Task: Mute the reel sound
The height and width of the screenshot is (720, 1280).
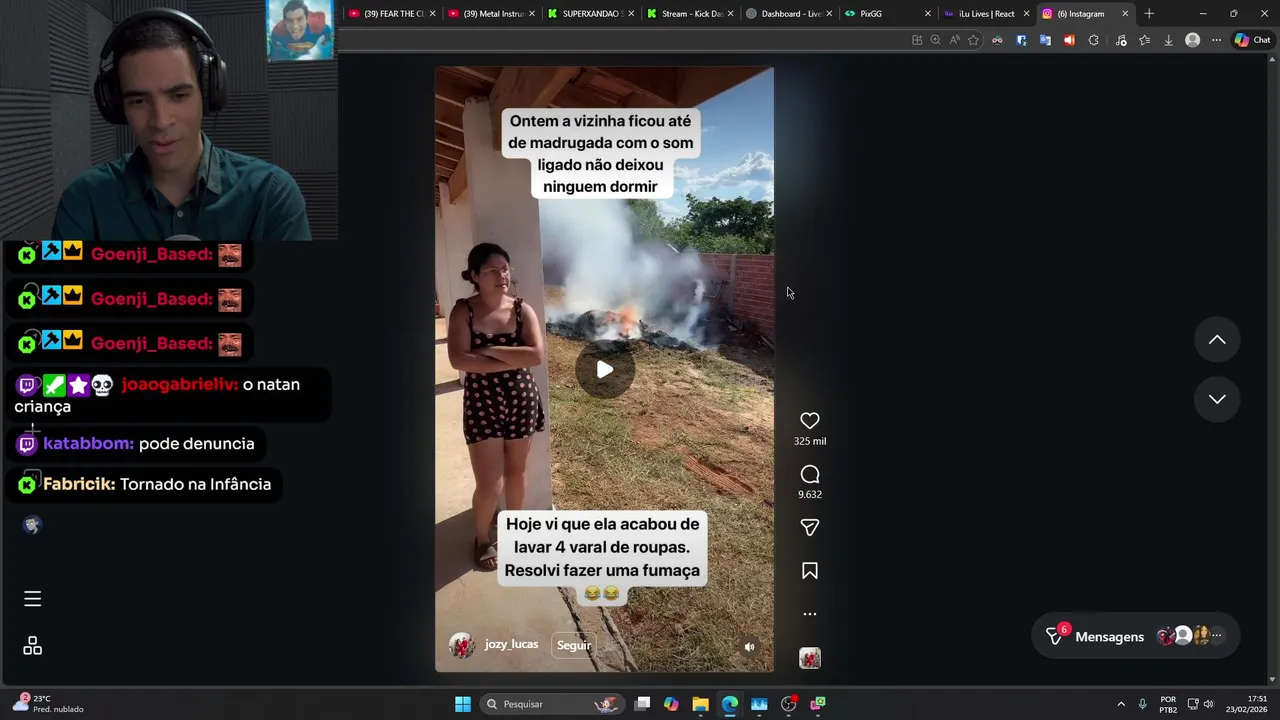Action: coord(749,647)
